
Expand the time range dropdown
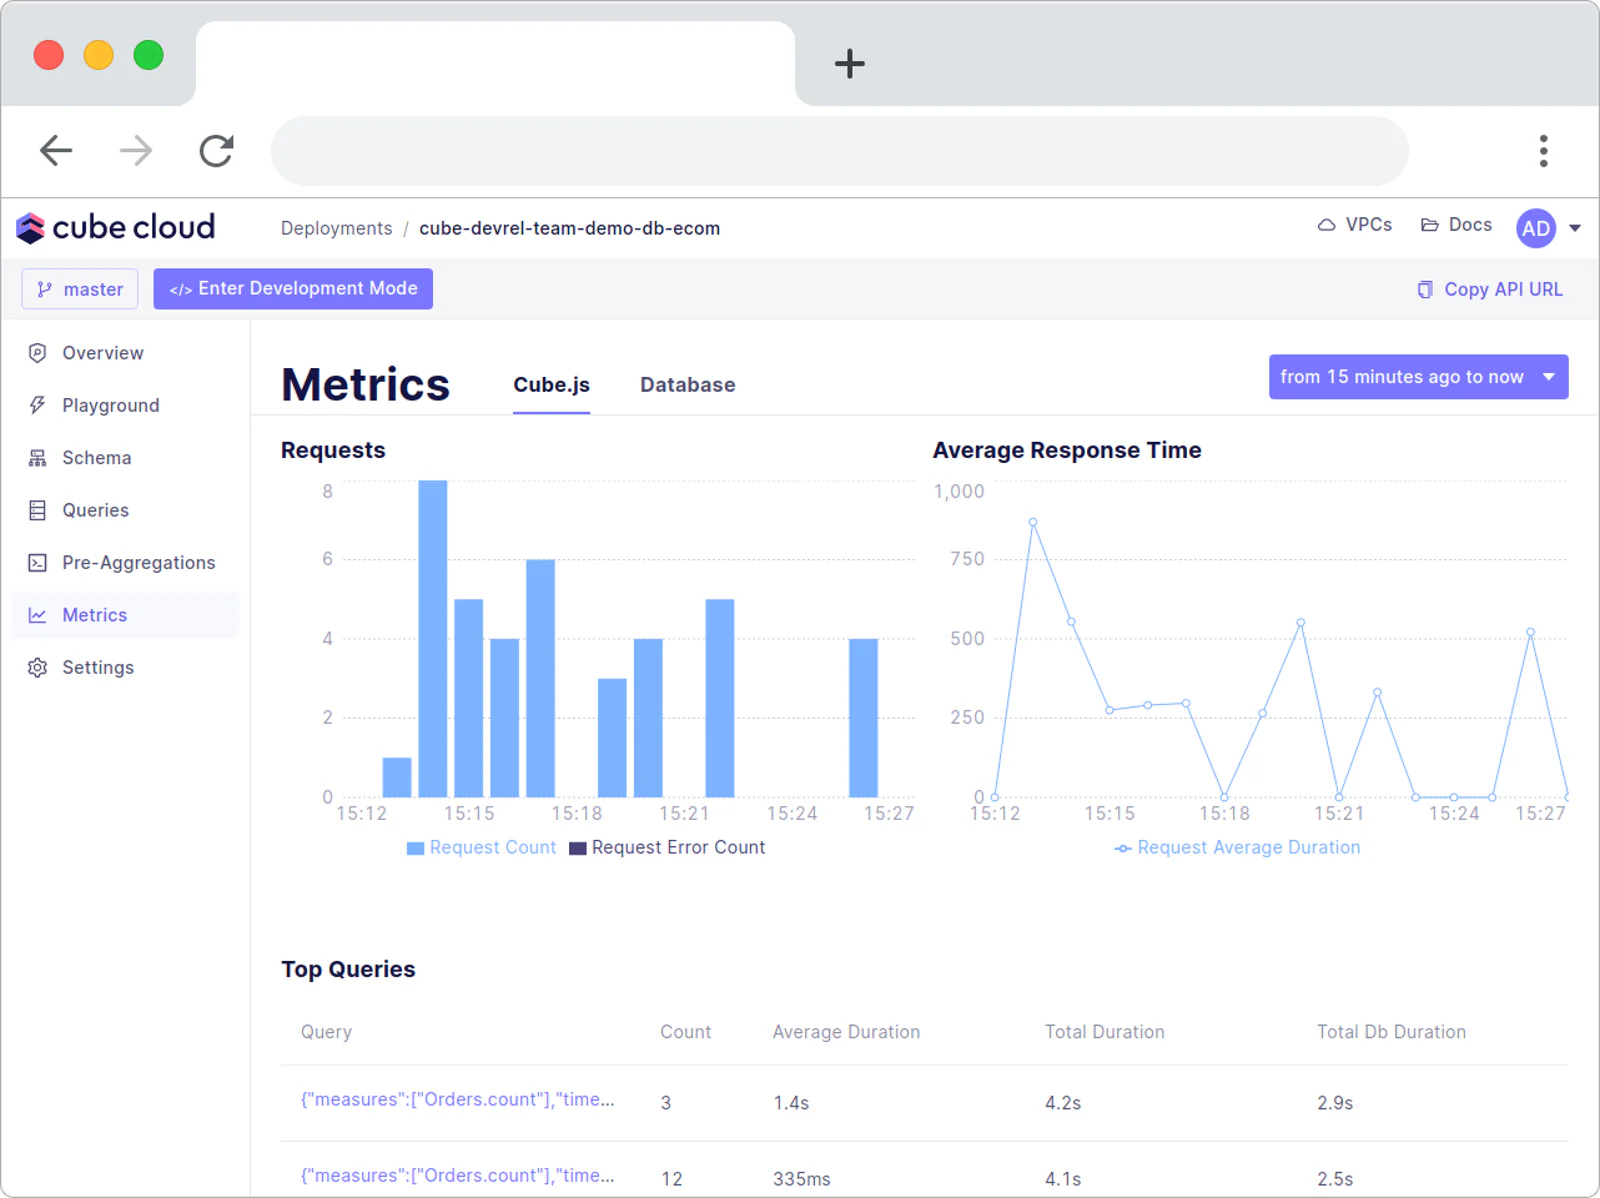(1418, 377)
